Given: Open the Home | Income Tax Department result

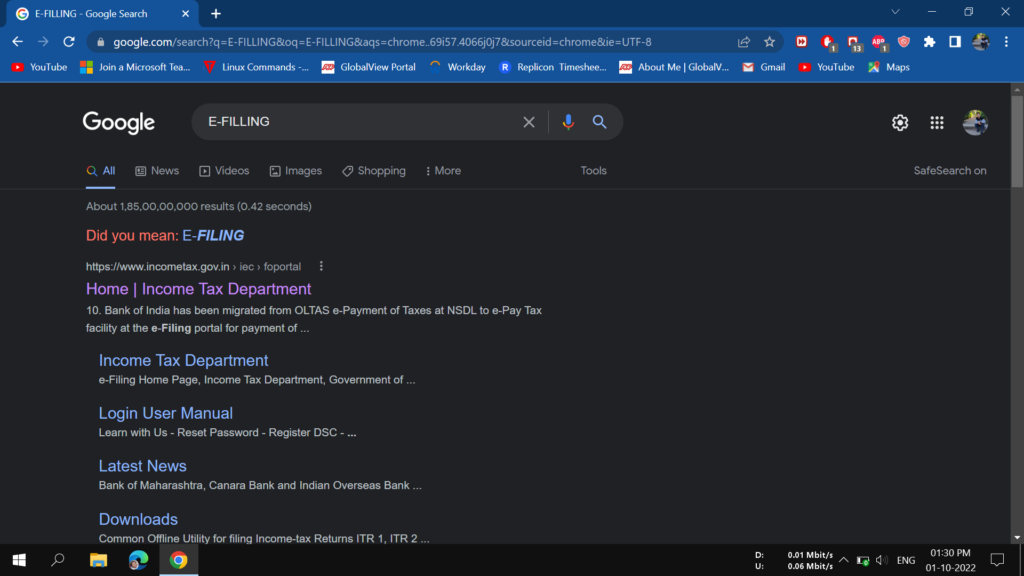Looking at the screenshot, I should tap(199, 289).
